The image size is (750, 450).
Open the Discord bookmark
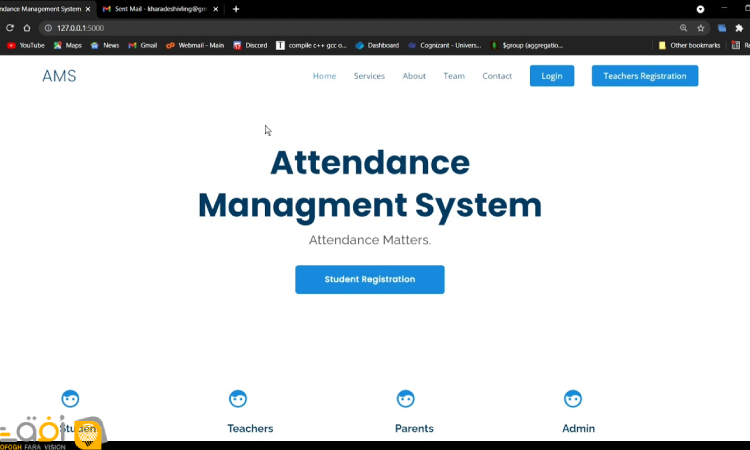[250, 45]
